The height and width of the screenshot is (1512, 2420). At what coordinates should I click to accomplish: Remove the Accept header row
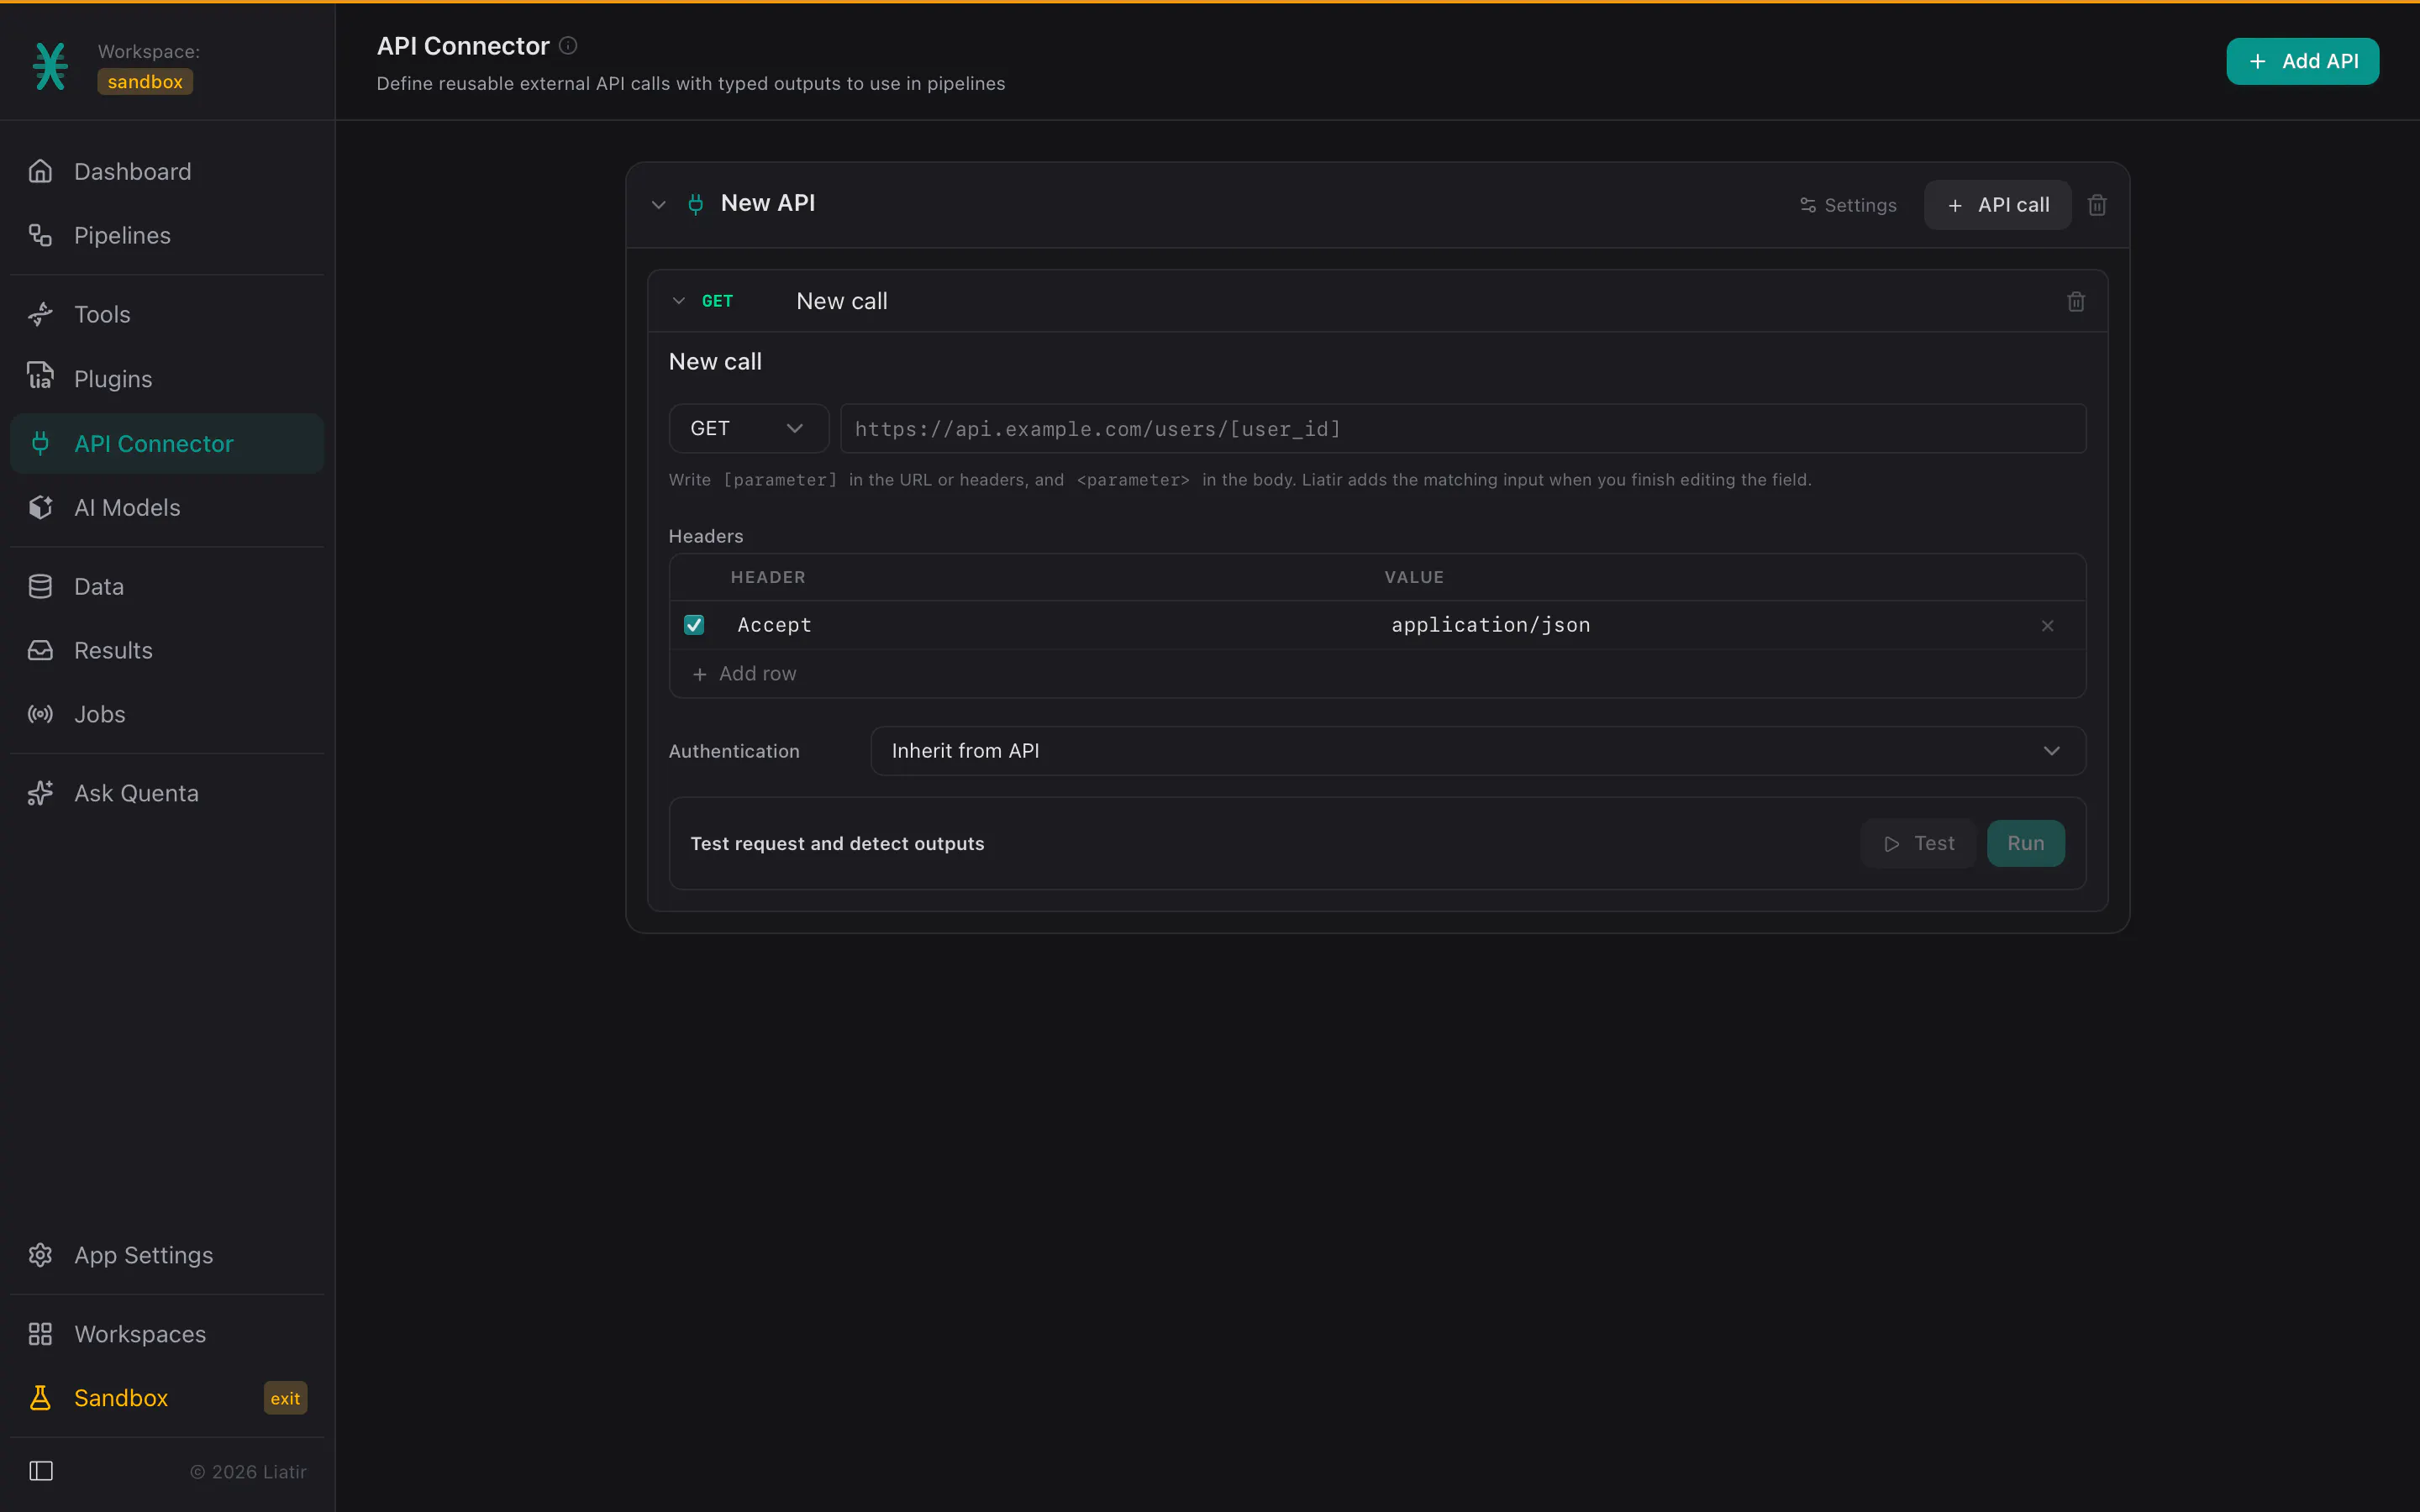(2047, 626)
